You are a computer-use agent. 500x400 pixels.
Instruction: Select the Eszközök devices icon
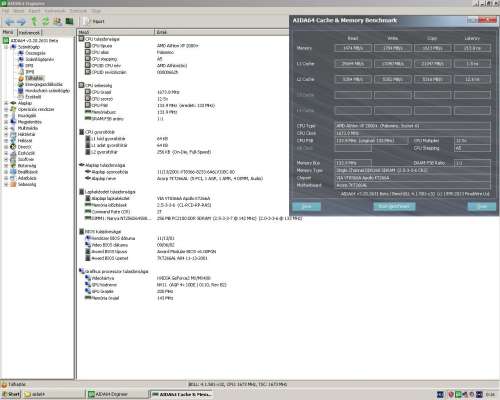tap(13, 153)
